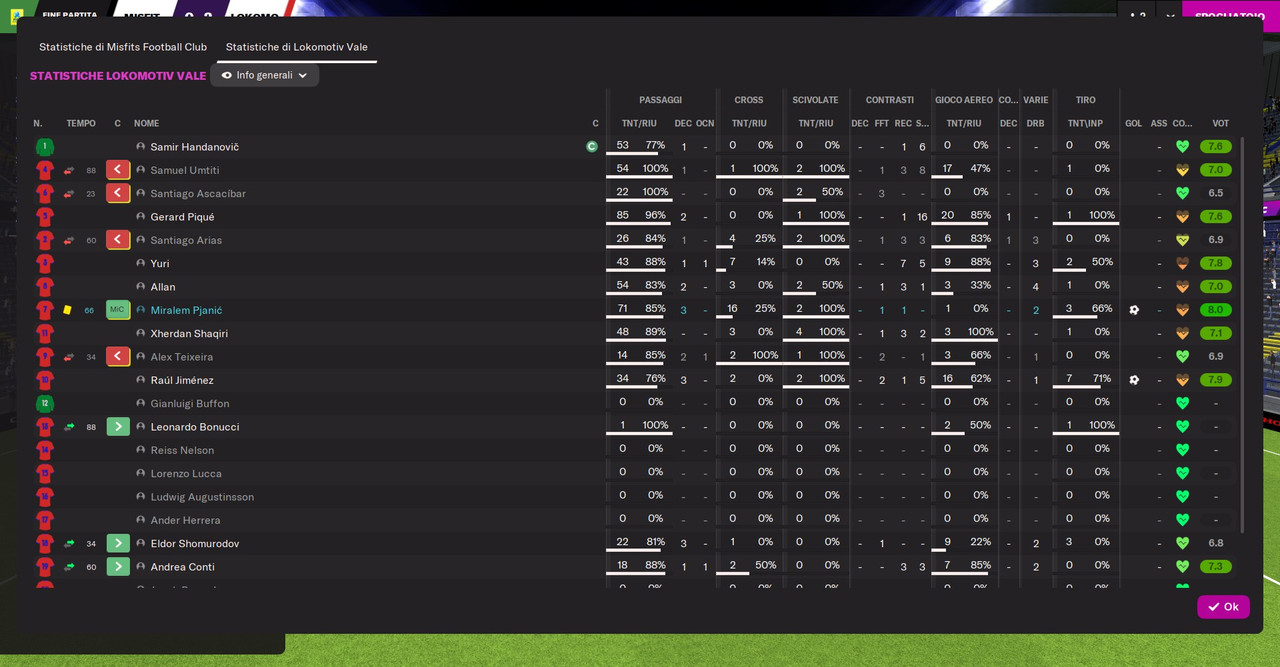1280x667 pixels.
Task: Confirm with the Ok button
Action: tap(1223, 607)
